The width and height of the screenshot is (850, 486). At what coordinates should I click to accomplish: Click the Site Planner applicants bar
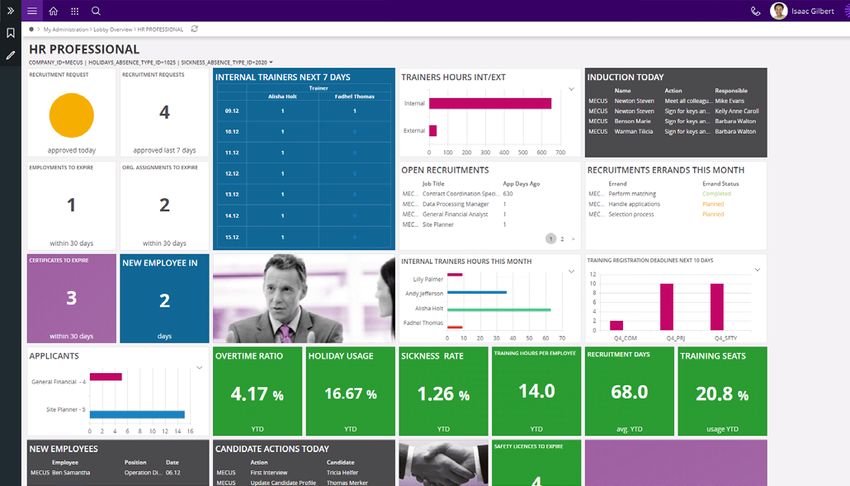tap(137, 414)
